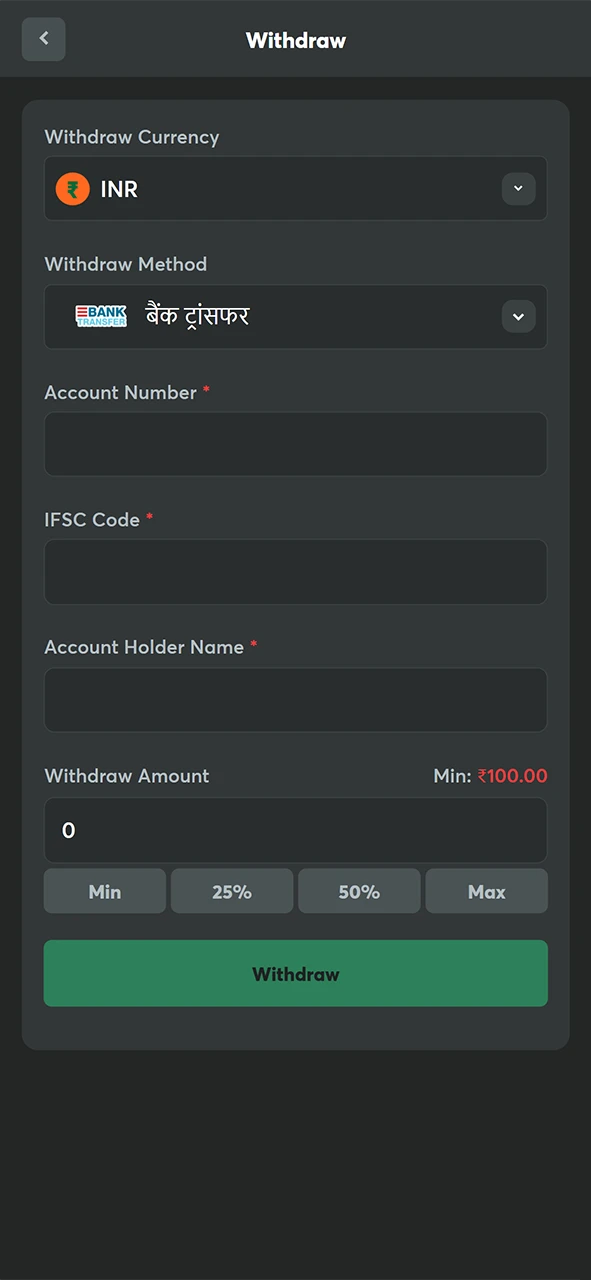
Task: Select the 25% amount option
Action: pyautogui.click(x=232, y=891)
